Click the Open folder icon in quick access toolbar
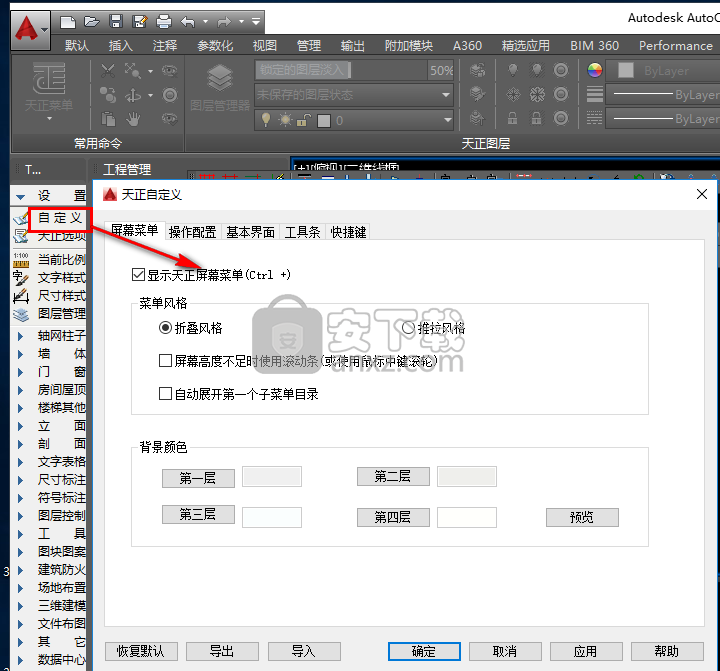 92,22
